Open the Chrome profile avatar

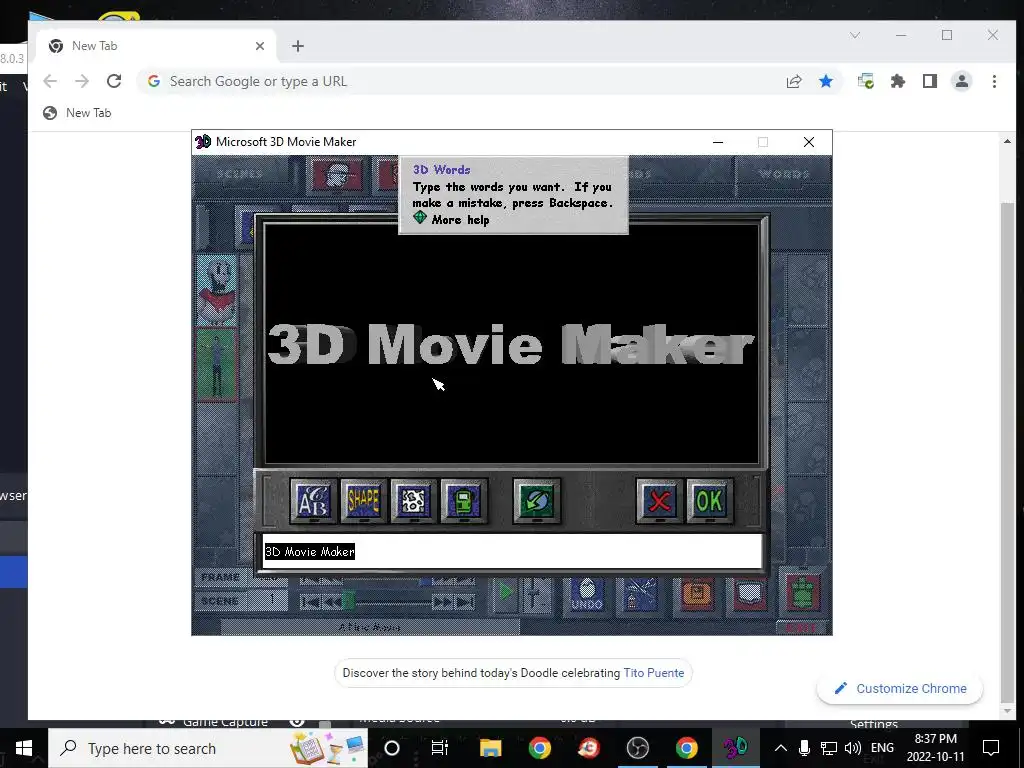click(962, 81)
